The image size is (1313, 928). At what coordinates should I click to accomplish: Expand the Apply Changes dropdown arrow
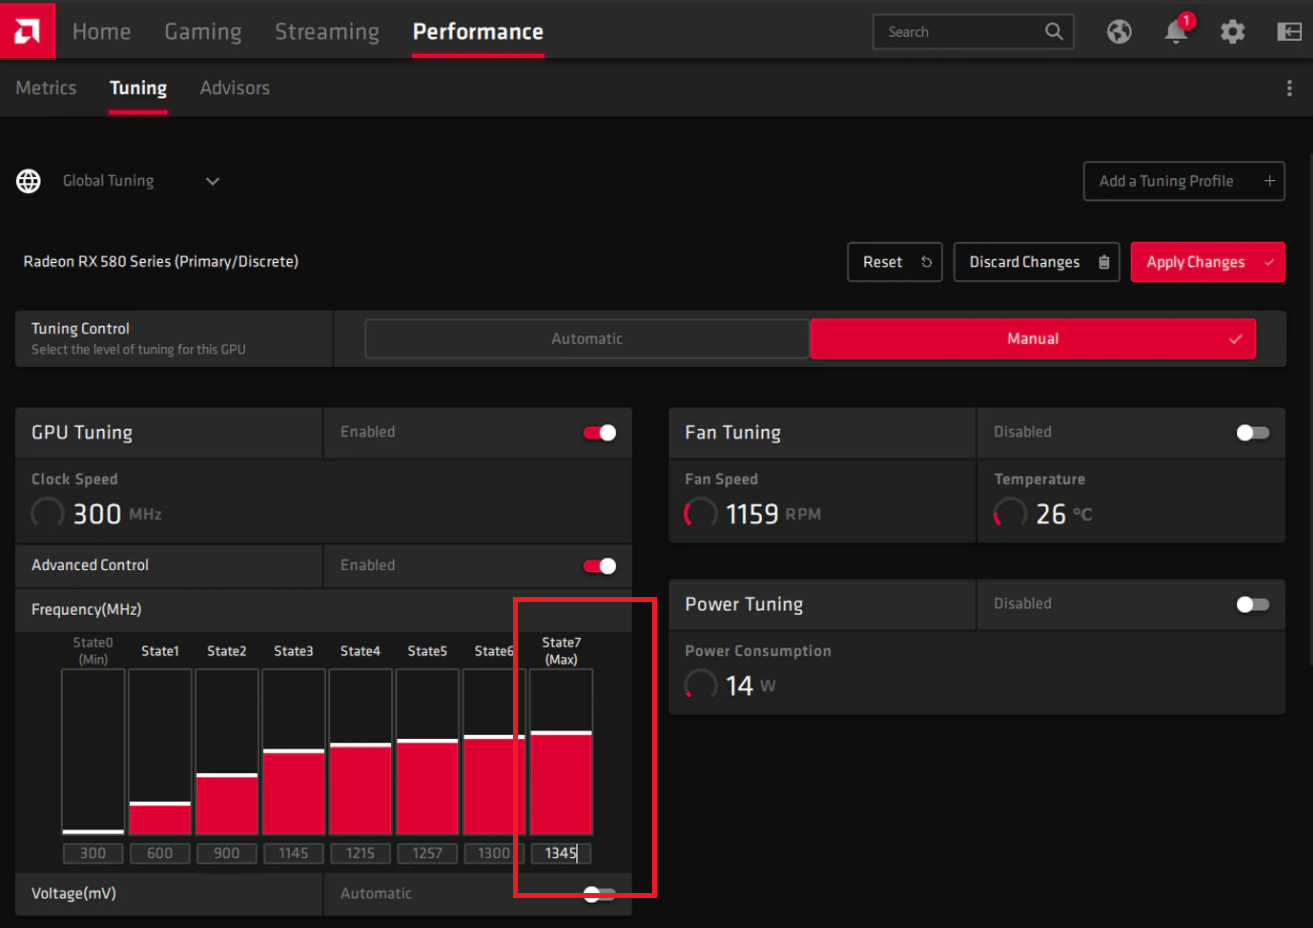pyautogui.click(x=1270, y=262)
